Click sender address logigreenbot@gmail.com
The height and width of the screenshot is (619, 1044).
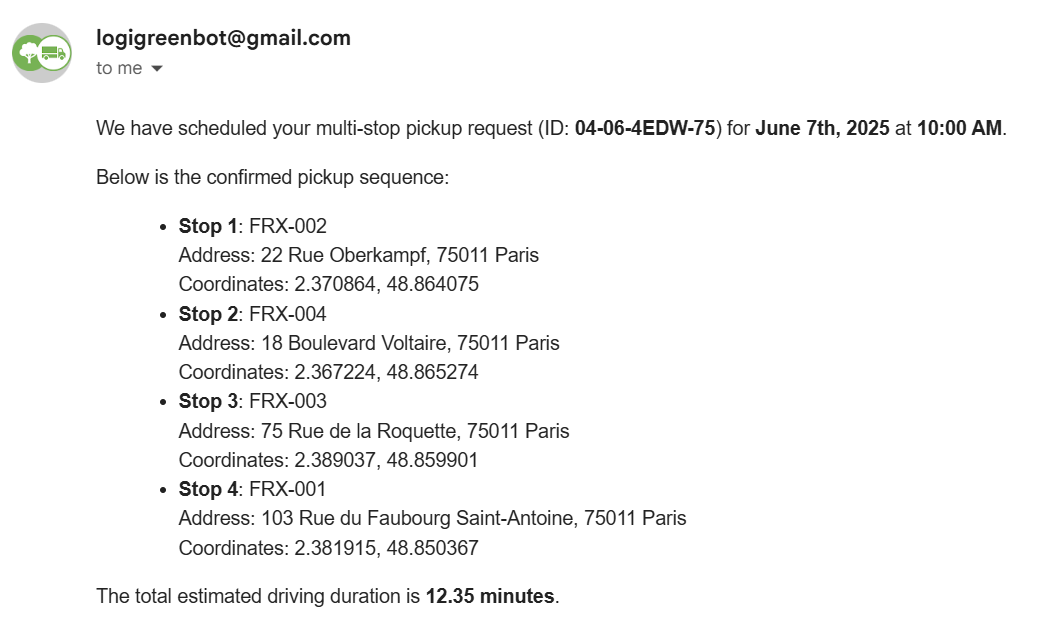coord(223,38)
